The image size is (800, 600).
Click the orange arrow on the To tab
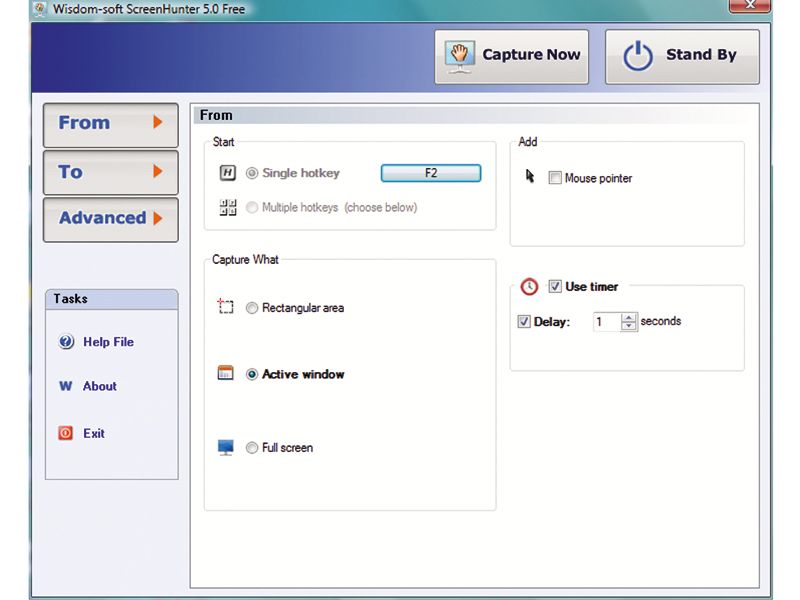pos(158,171)
